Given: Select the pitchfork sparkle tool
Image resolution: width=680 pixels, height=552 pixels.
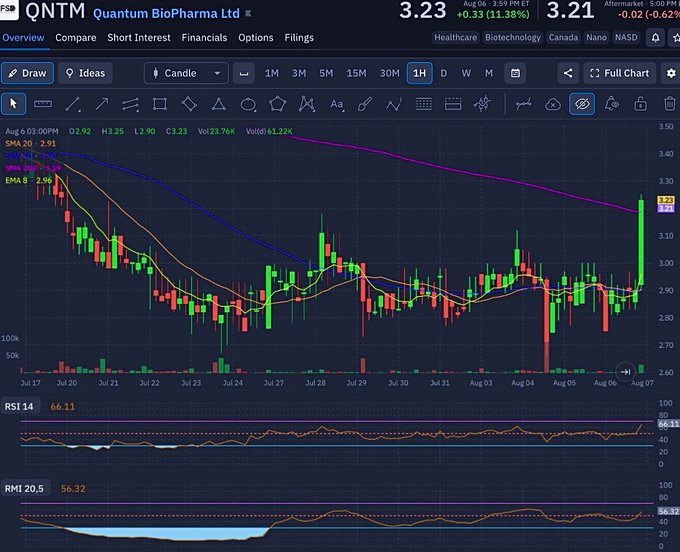Looking at the screenshot, I should [482, 104].
